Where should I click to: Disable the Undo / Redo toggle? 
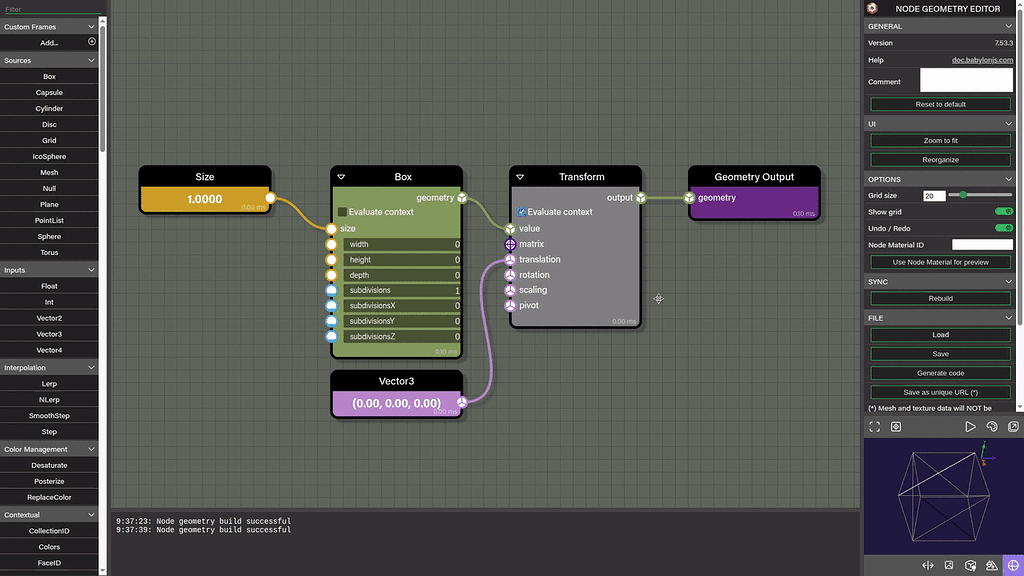pos(1003,228)
